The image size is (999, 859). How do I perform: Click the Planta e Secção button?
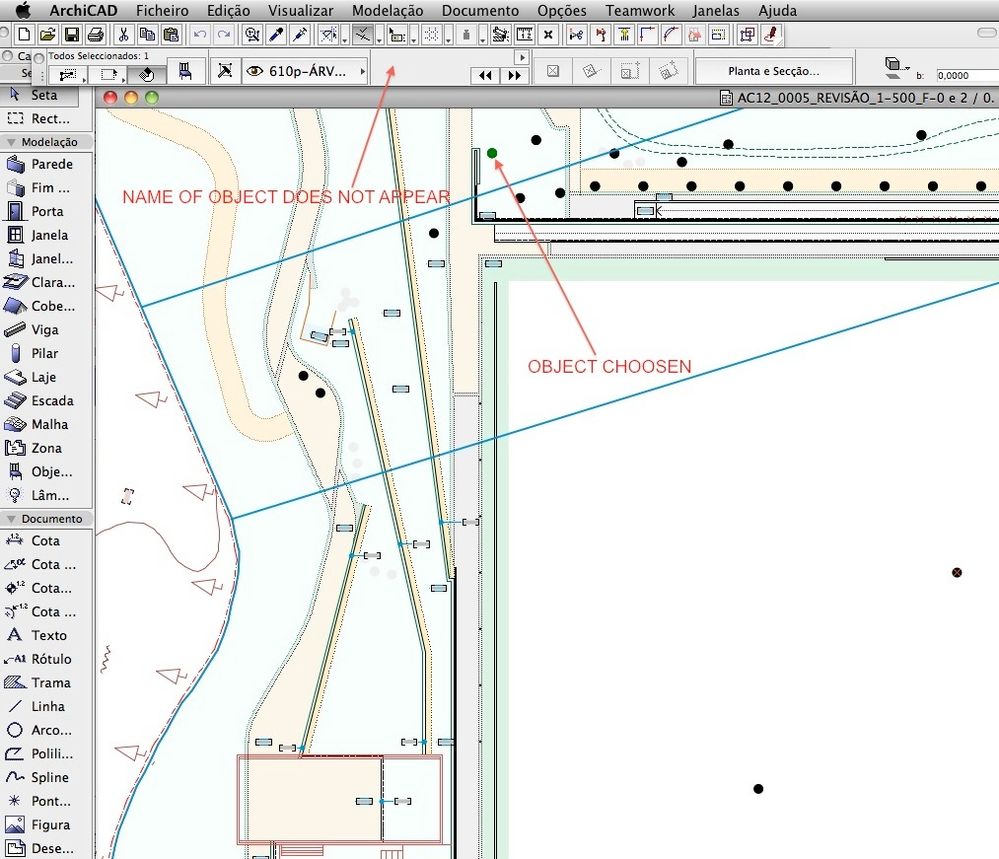(773, 72)
